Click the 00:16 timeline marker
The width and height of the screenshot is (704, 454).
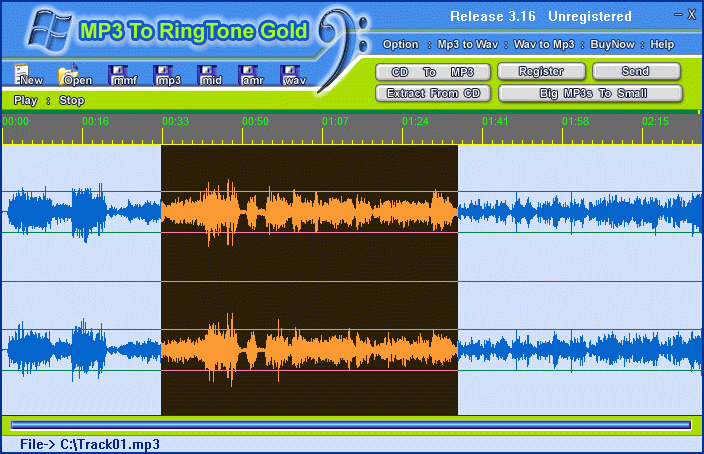pyautogui.click(x=95, y=121)
